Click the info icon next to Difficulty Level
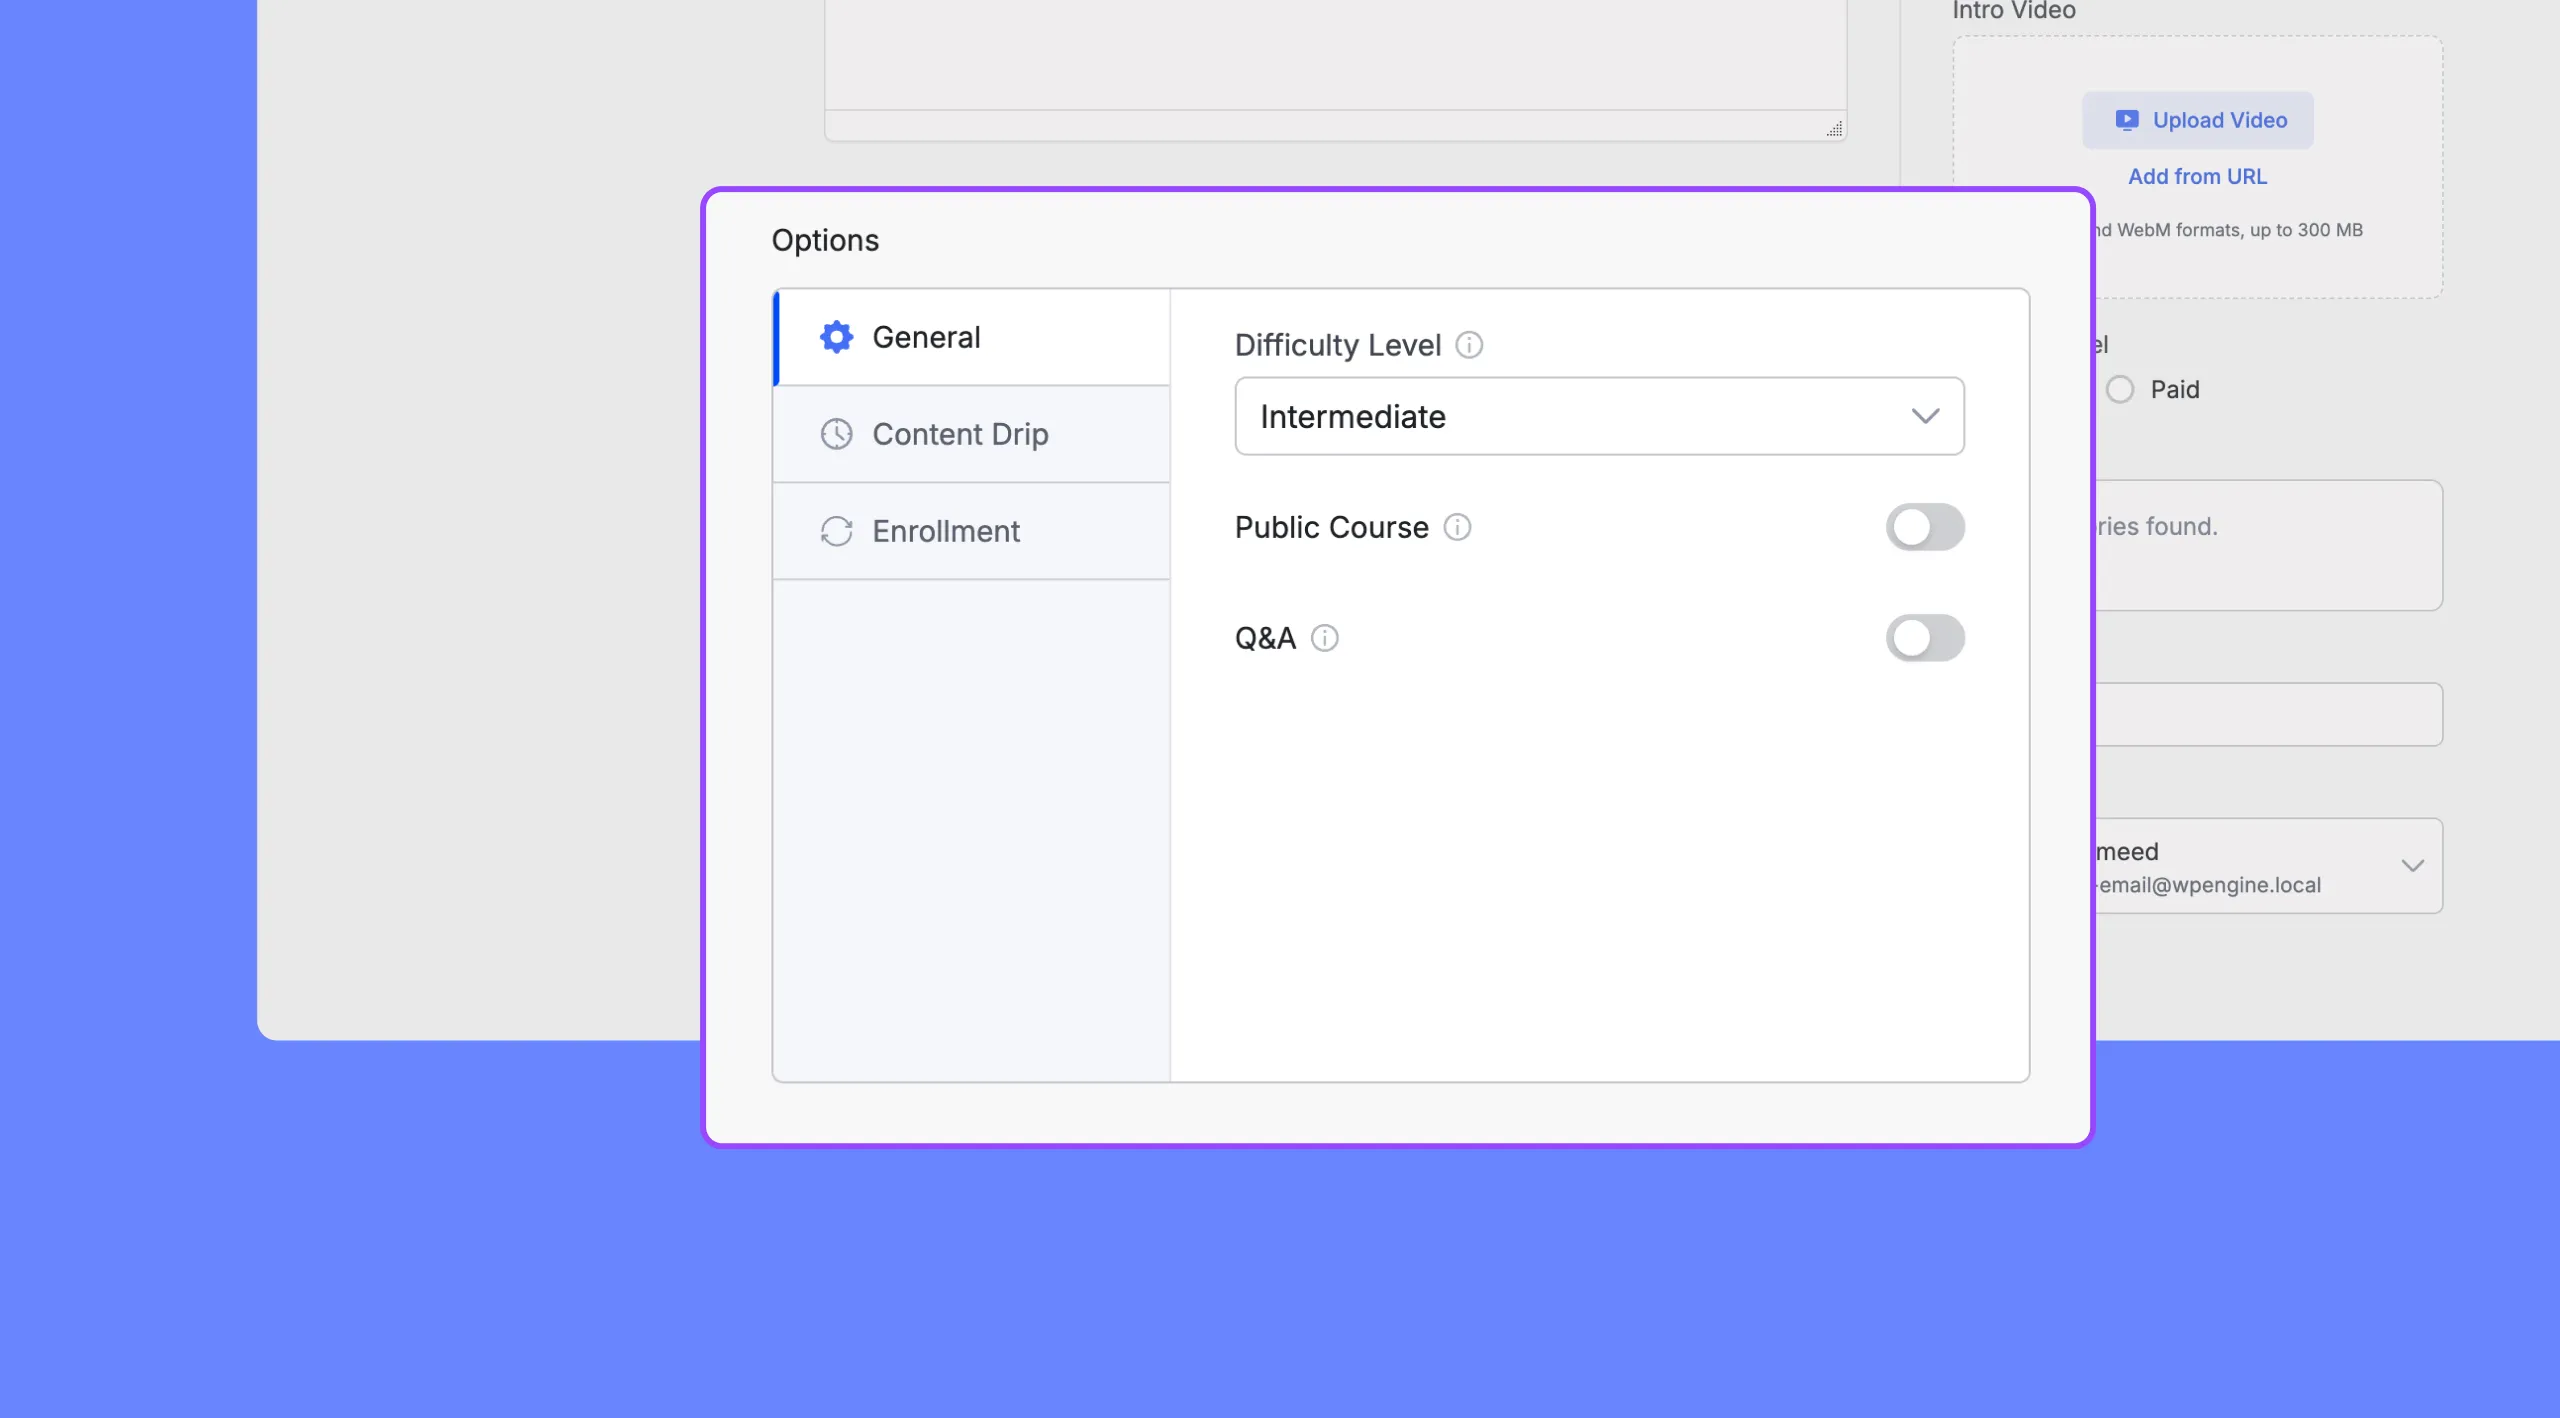Viewport: 2560px width, 1418px height. coord(1469,345)
